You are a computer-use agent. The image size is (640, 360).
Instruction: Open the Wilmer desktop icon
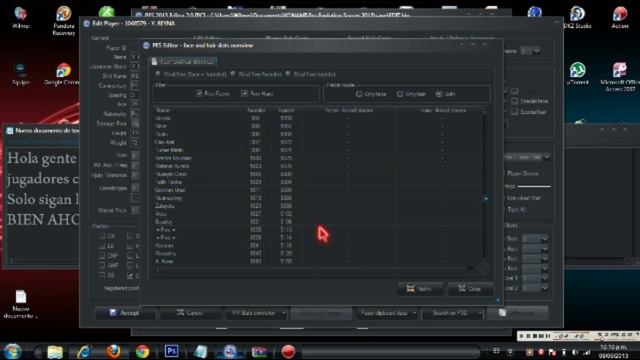point(20,18)
